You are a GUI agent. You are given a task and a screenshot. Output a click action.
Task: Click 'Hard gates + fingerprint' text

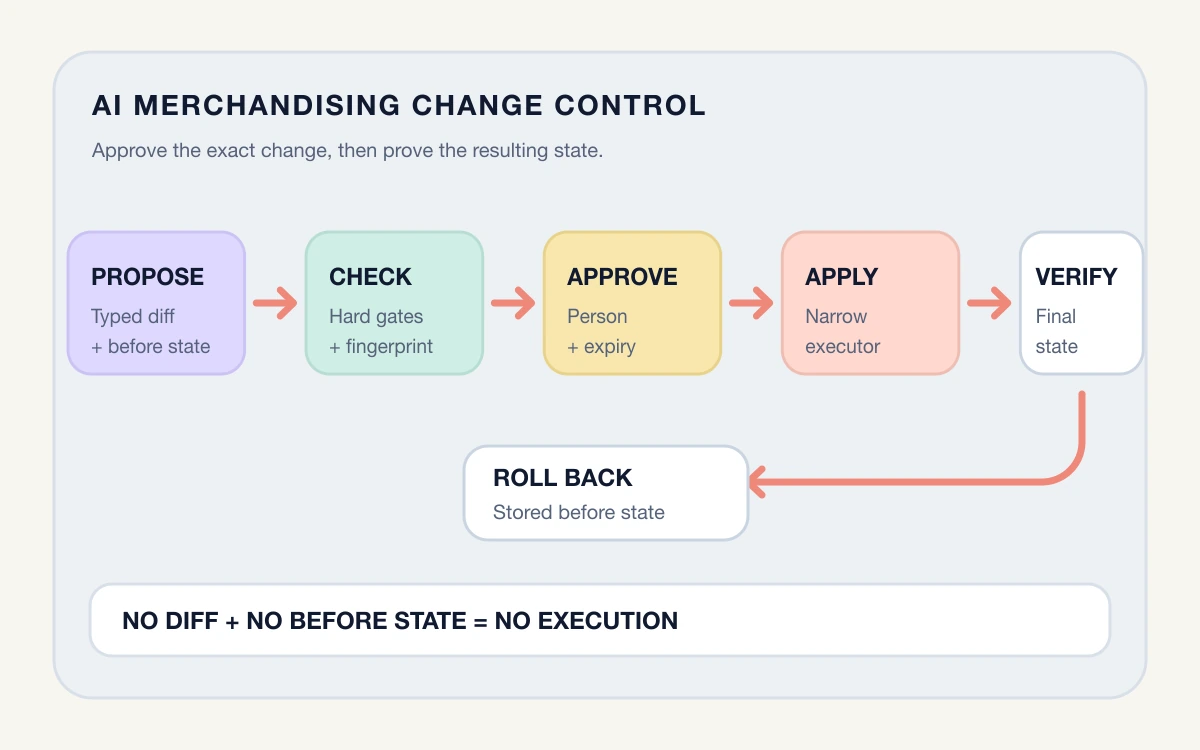[x=381, y=331]
